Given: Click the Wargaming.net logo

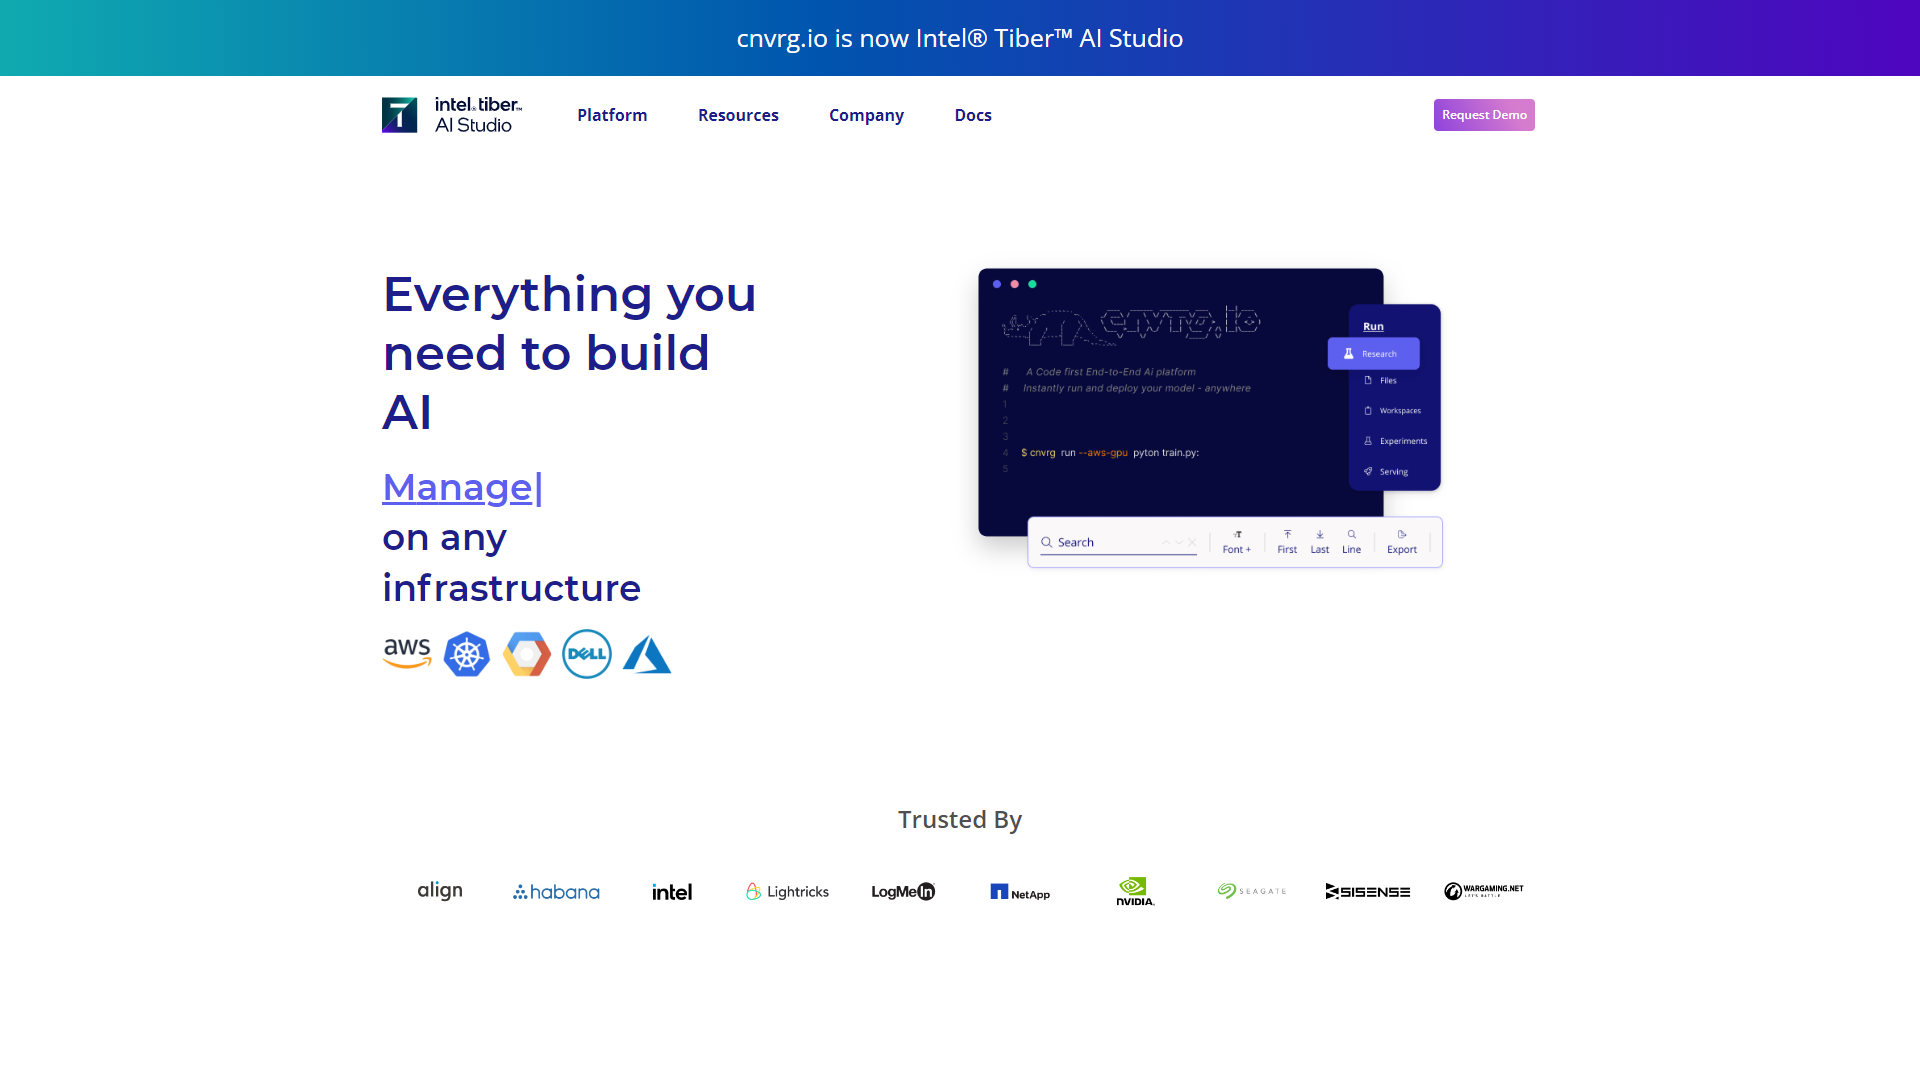Looking at the screenshot, I should (1484, 891).
